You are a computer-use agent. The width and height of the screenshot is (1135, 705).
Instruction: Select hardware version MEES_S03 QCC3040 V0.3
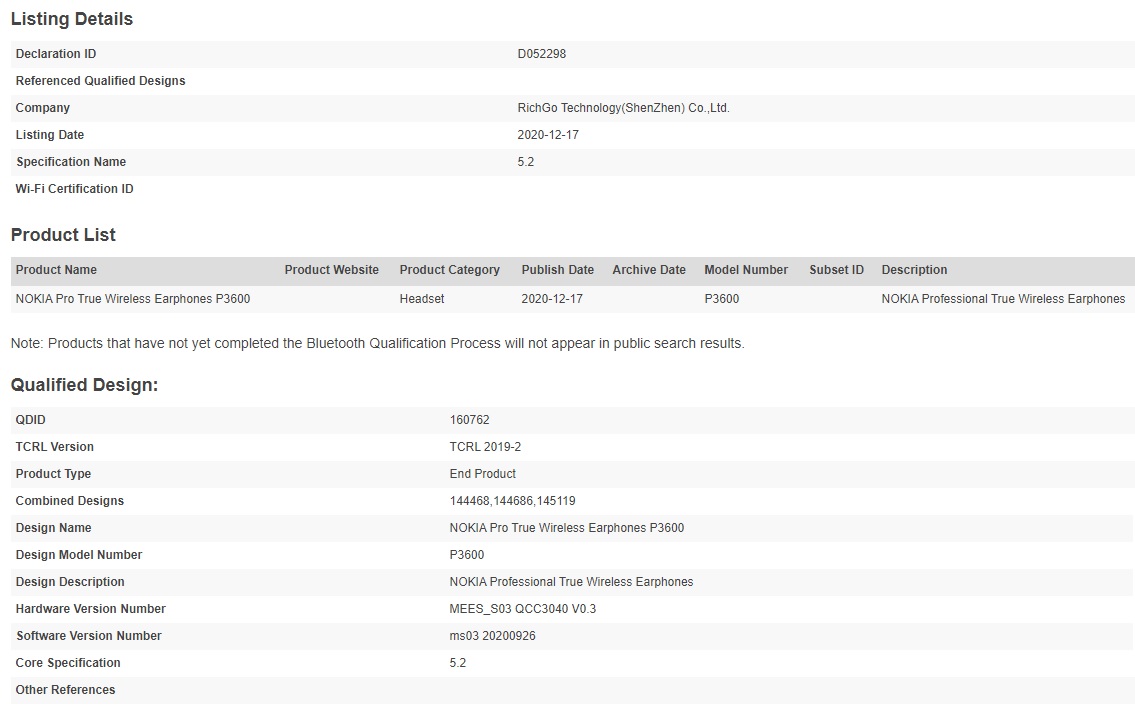pyautogui.click(x=523, y=609)
